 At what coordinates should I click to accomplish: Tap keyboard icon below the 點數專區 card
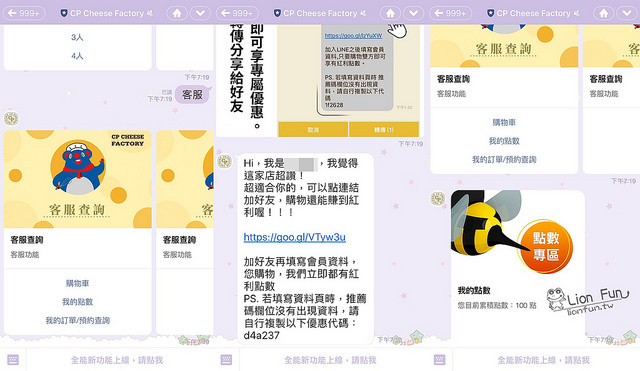click(440, 360)
